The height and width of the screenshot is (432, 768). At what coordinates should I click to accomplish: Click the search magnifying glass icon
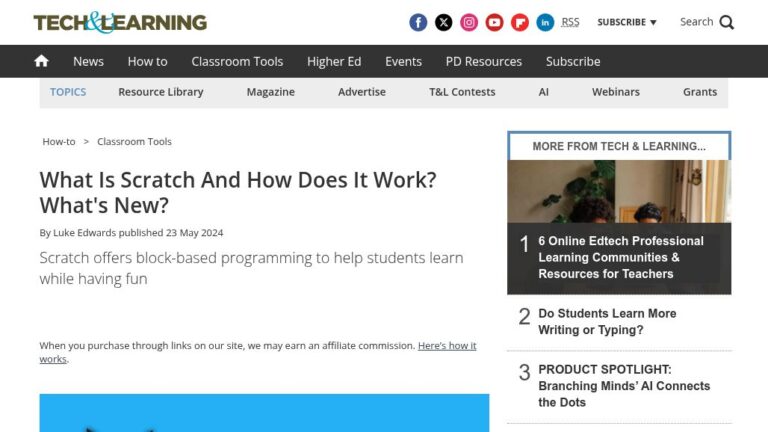tap(726, 23)
